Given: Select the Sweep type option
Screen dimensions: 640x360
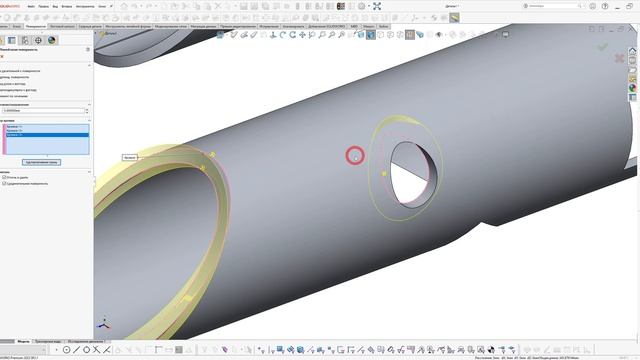Looking at the screenshot, I should (14, 96).
